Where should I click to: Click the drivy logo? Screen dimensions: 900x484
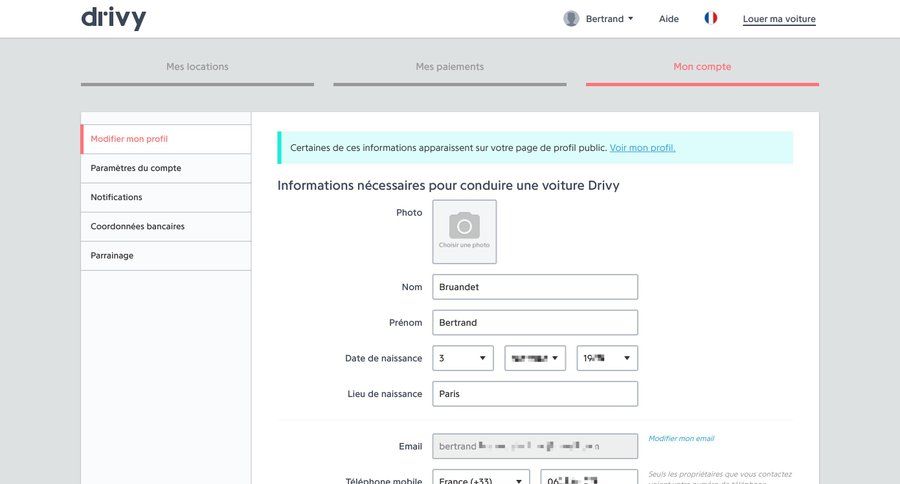coord(114,18)
